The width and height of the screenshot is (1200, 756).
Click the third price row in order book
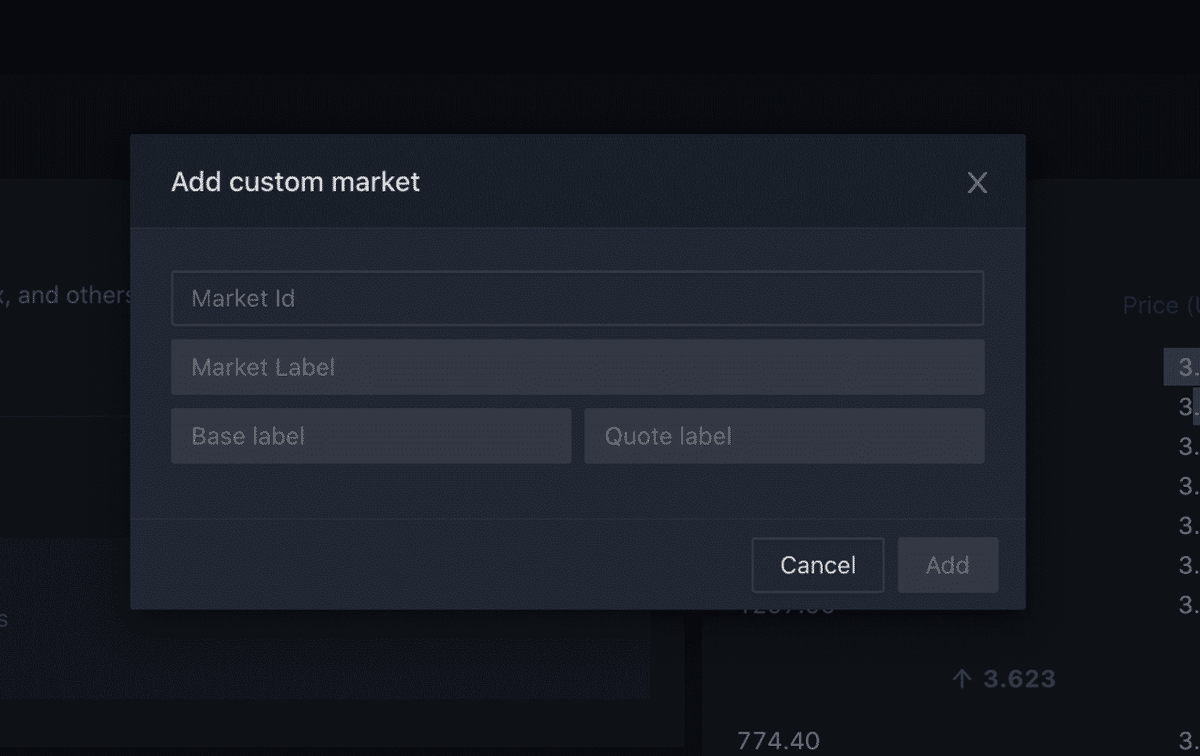pos(1188,446)
